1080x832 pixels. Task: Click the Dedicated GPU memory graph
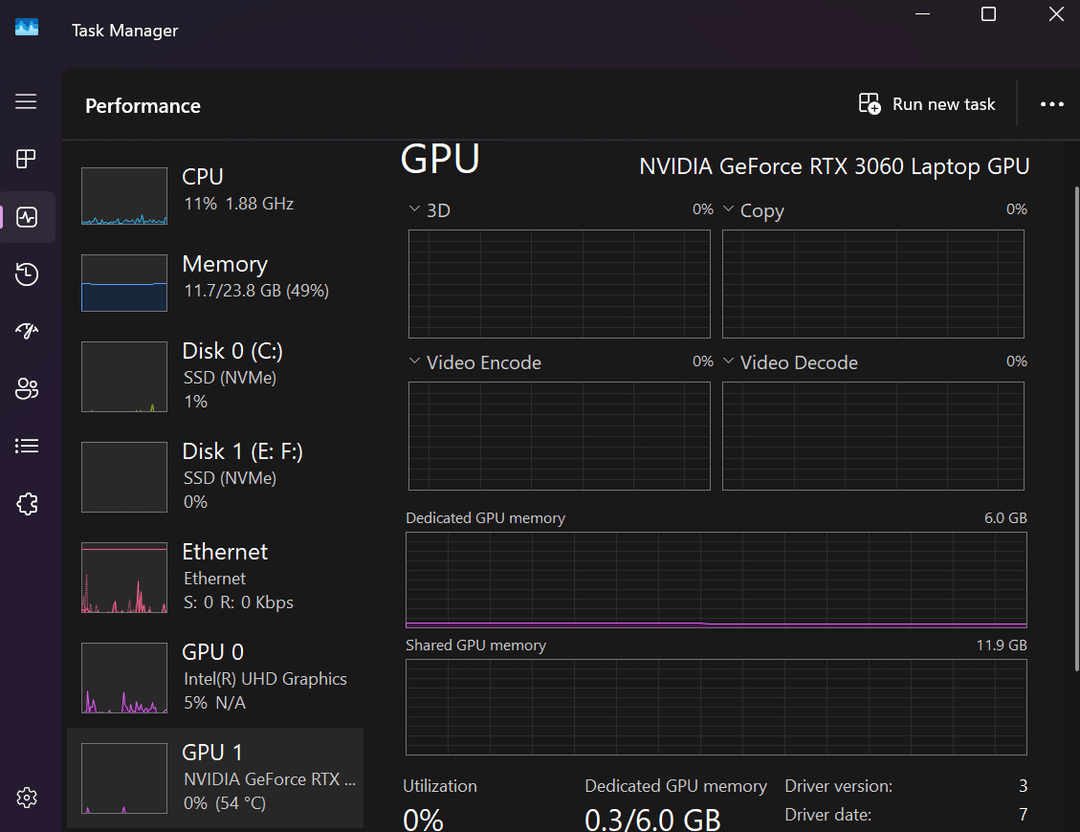point(716,580)
